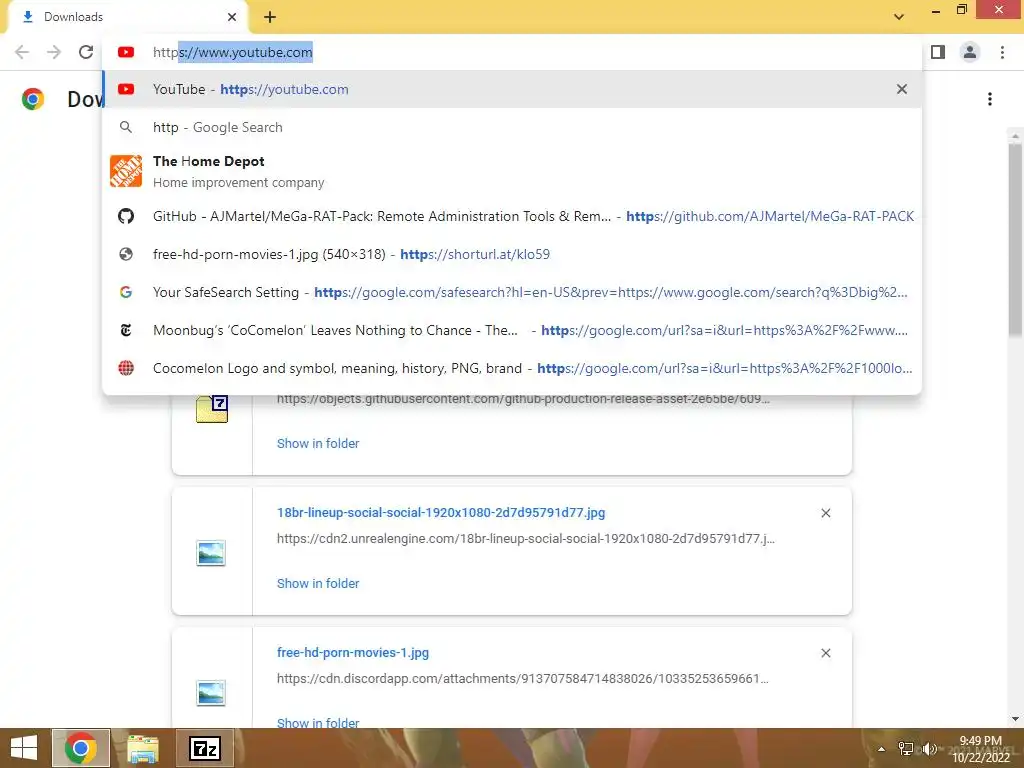Select the YouTube youtube.com suggestion

512,89
